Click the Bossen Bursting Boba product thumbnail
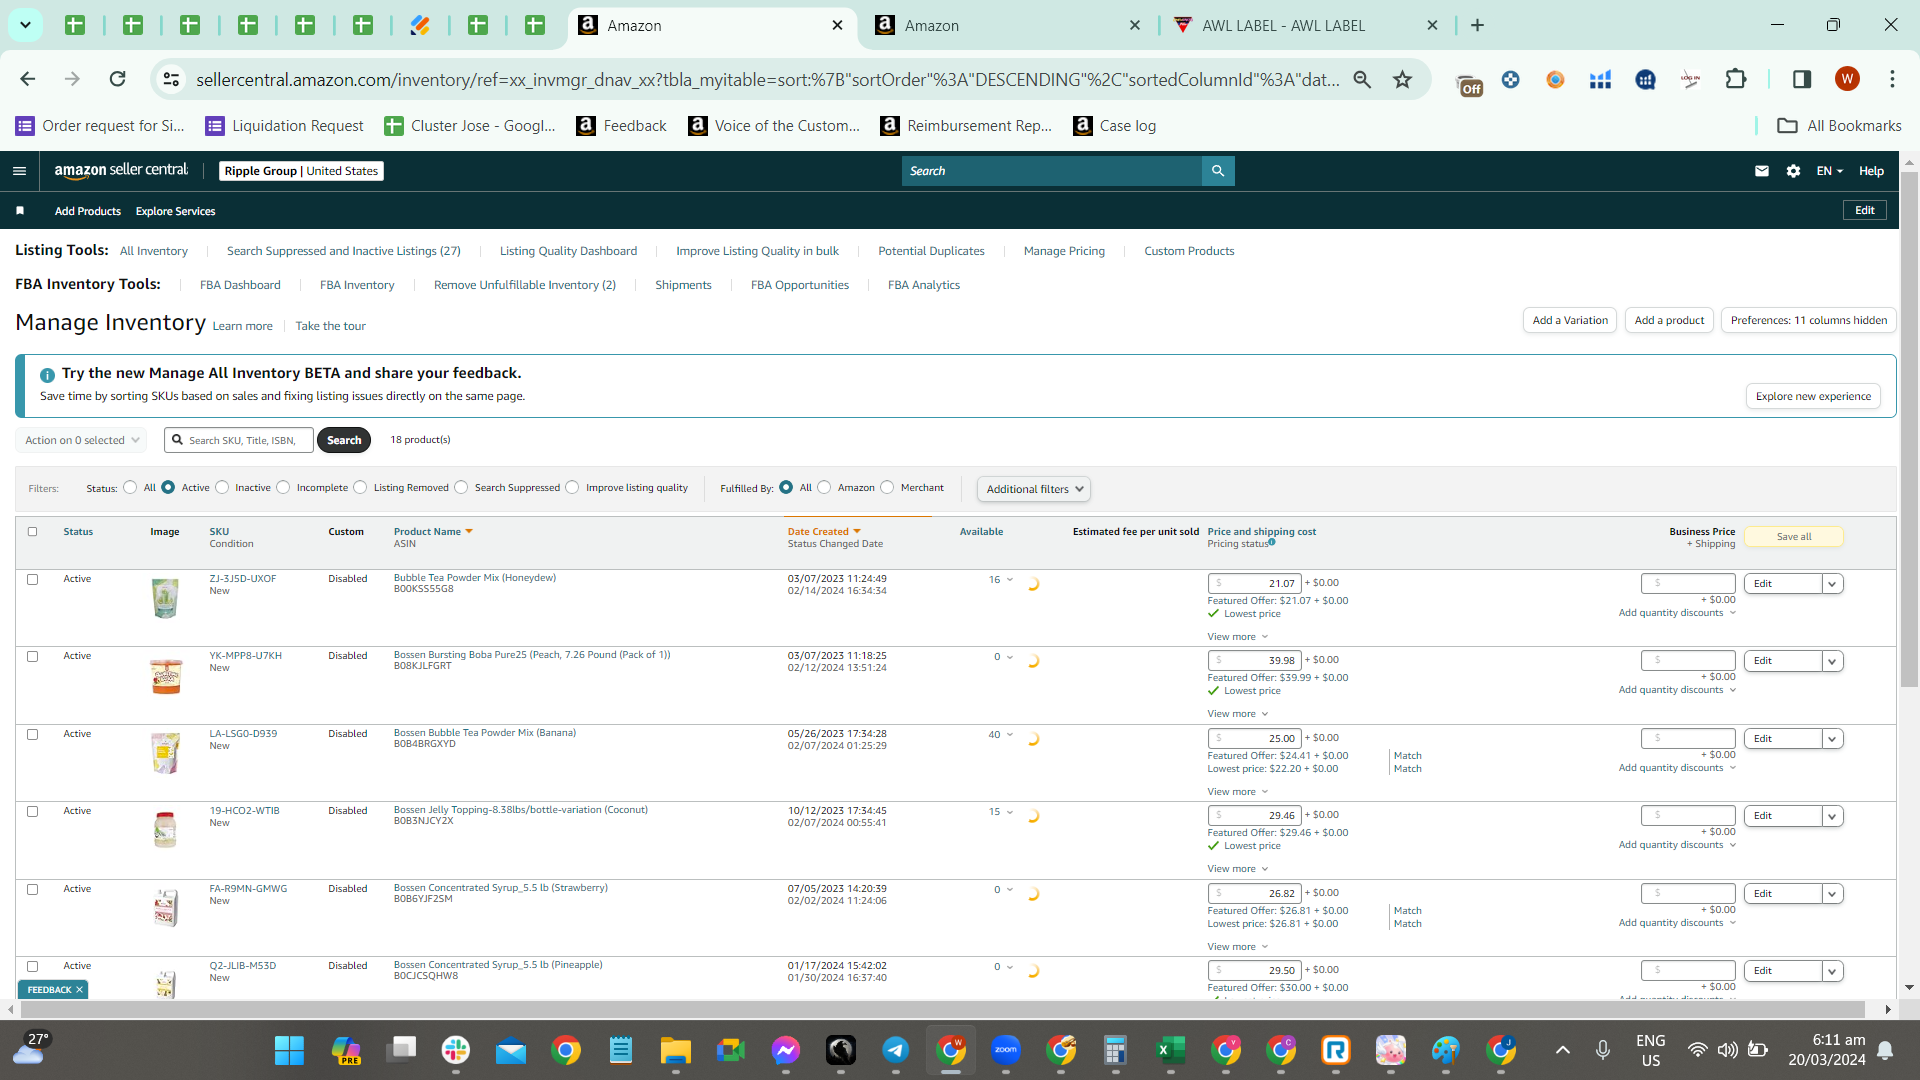The width and height of the screenshot is (1920, 1080). pos(165,676)
